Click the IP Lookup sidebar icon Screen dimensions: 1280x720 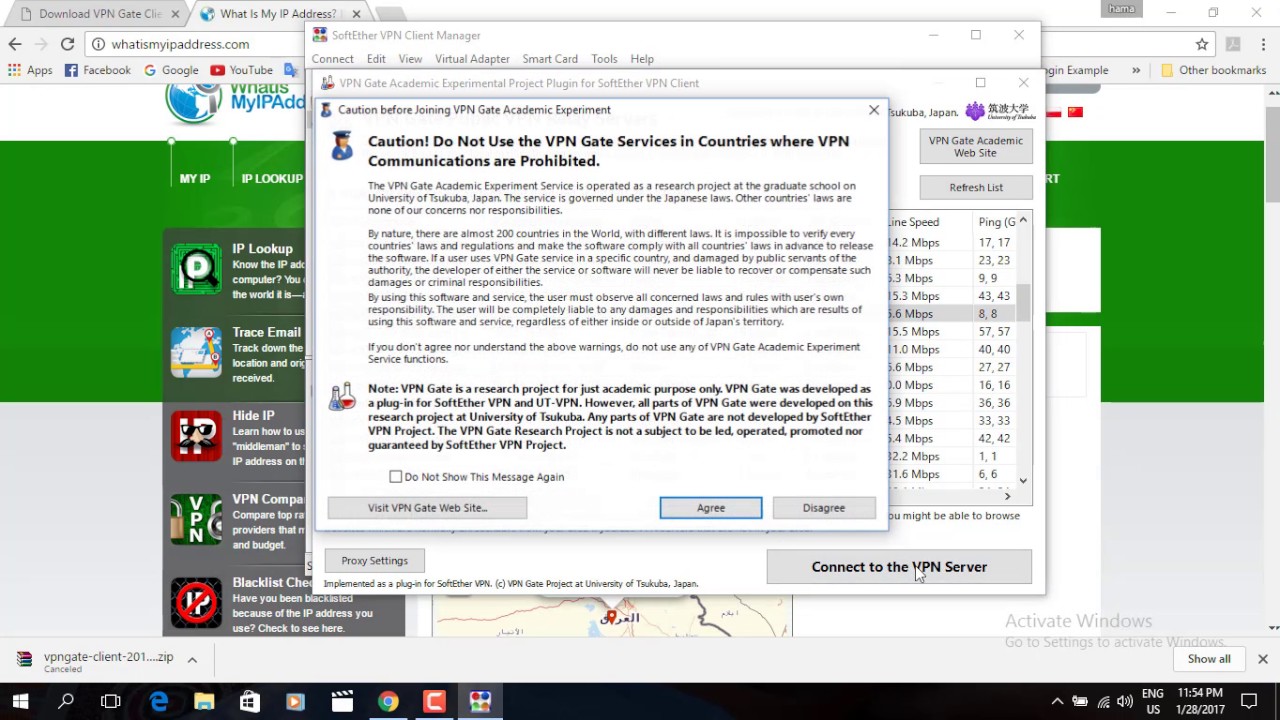[x=196, y=269]
